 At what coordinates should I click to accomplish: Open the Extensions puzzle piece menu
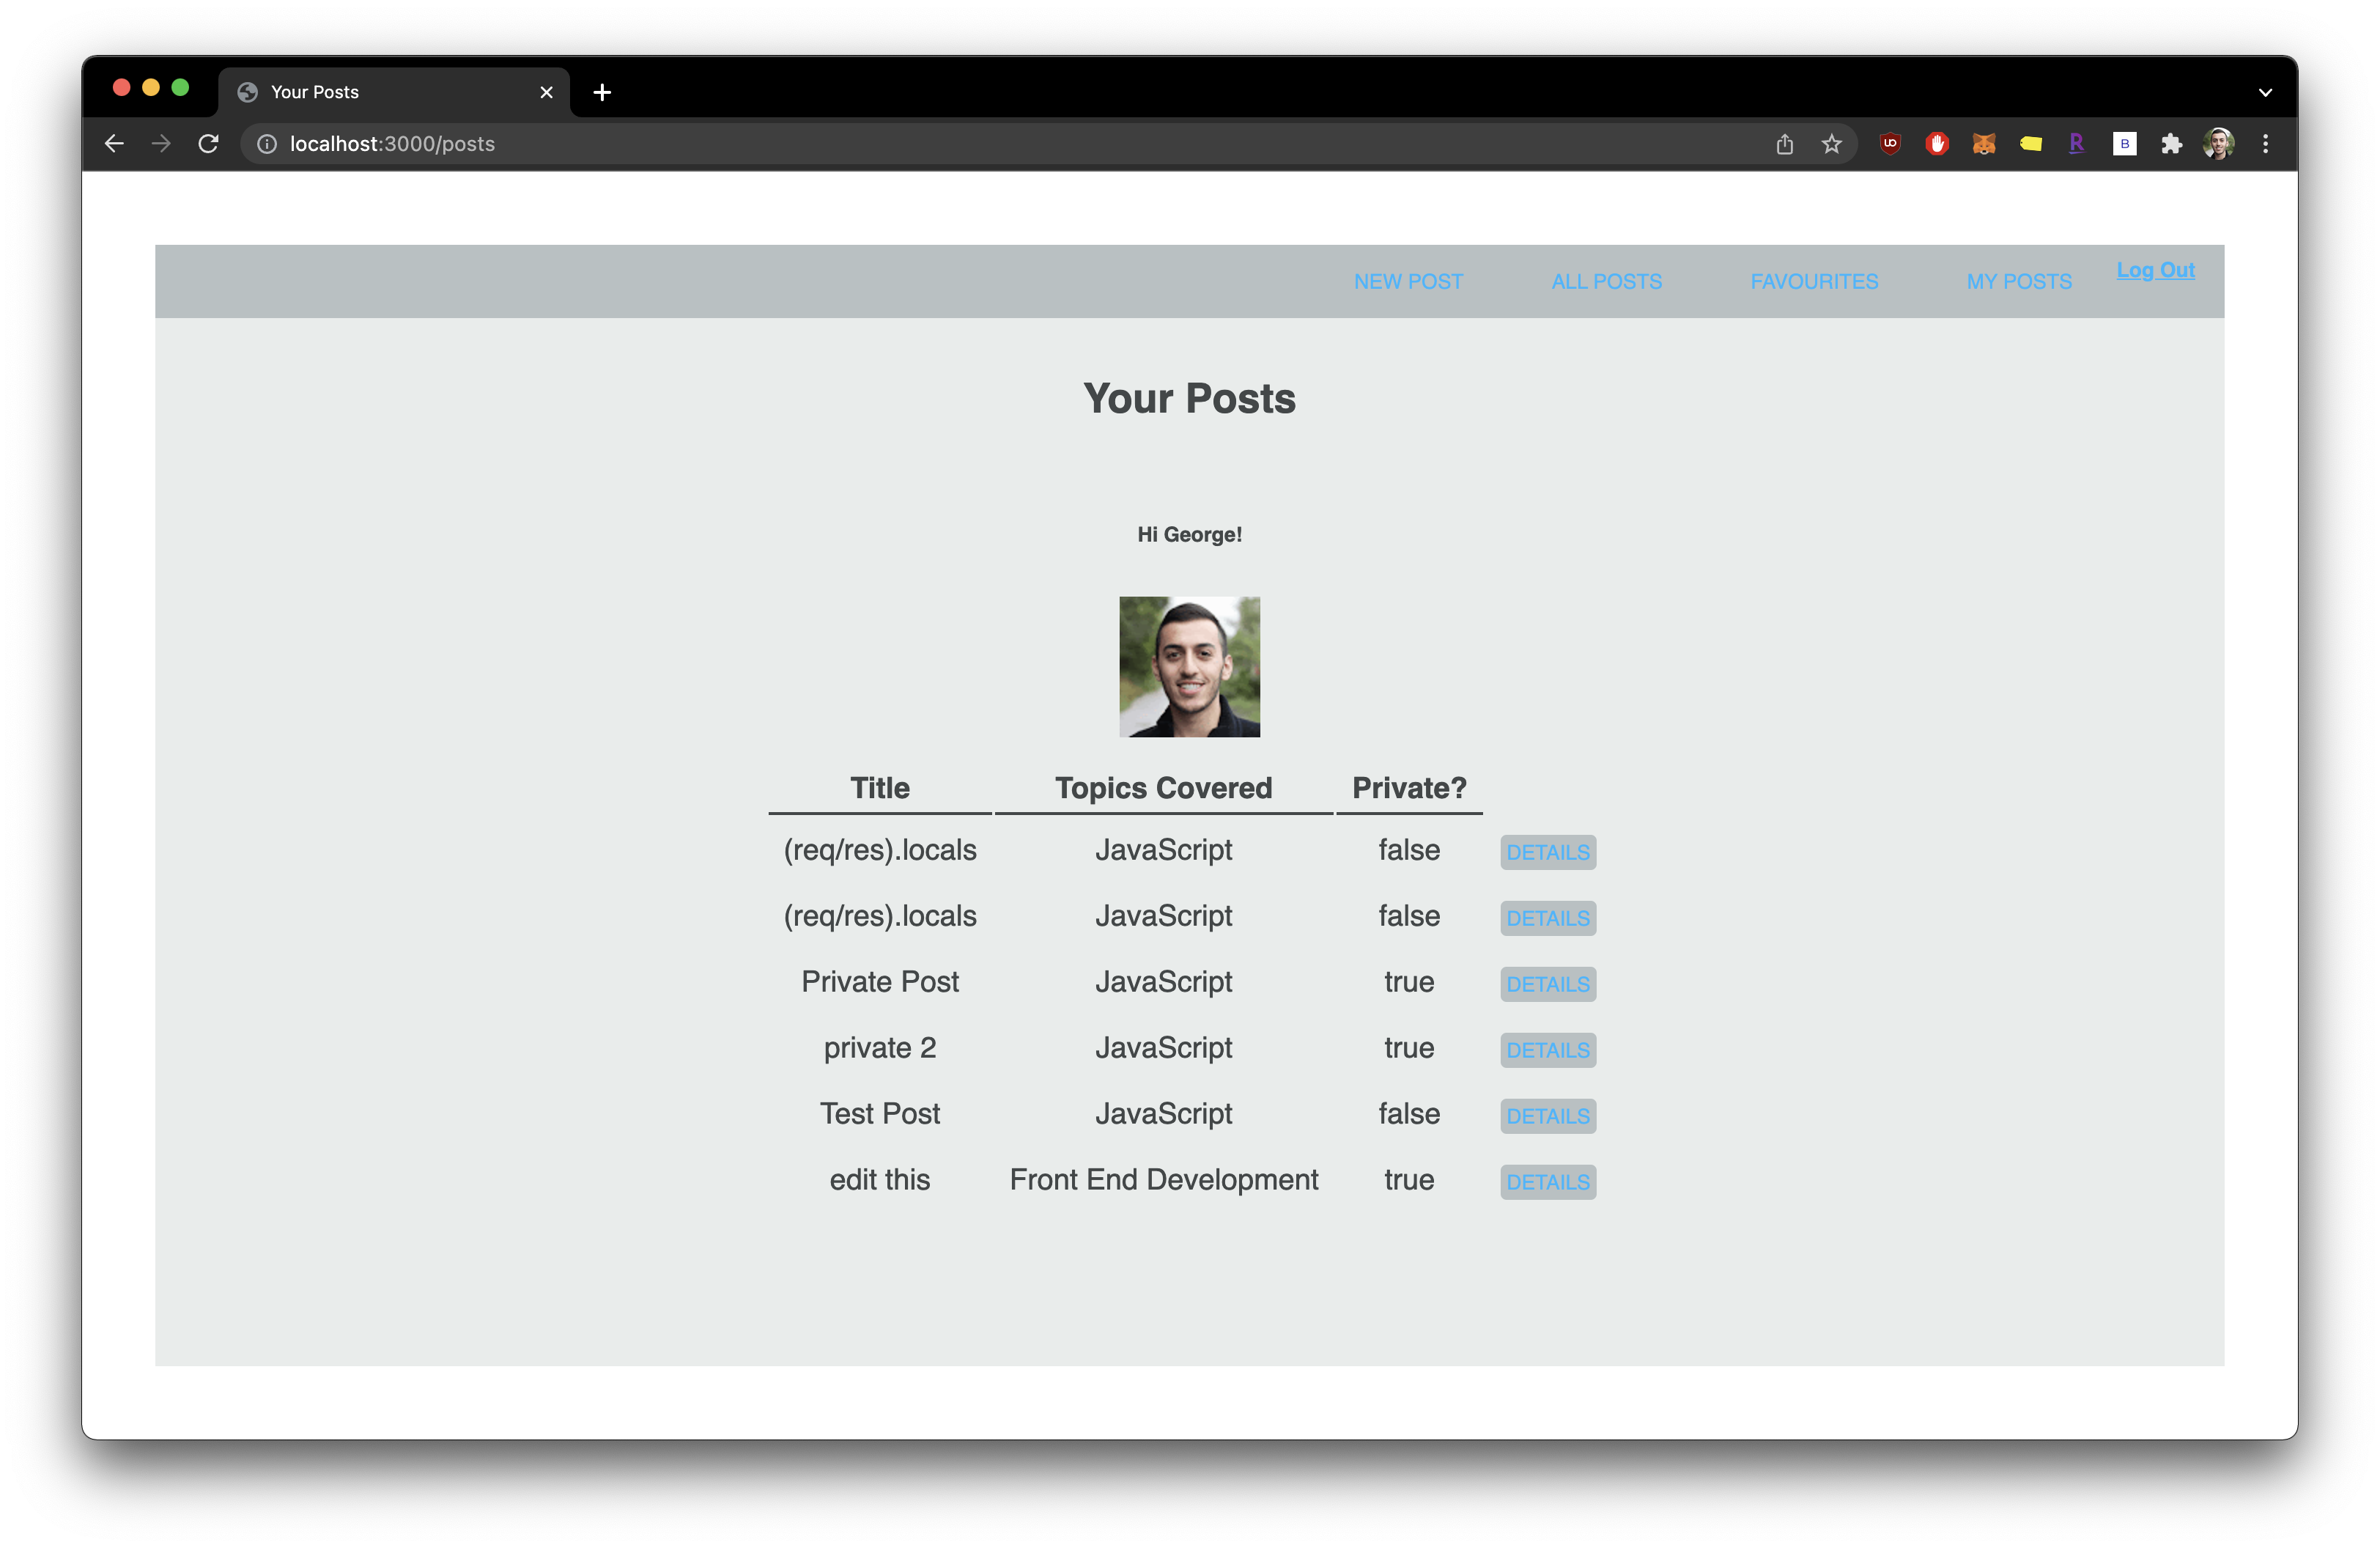click(2171, 144)
